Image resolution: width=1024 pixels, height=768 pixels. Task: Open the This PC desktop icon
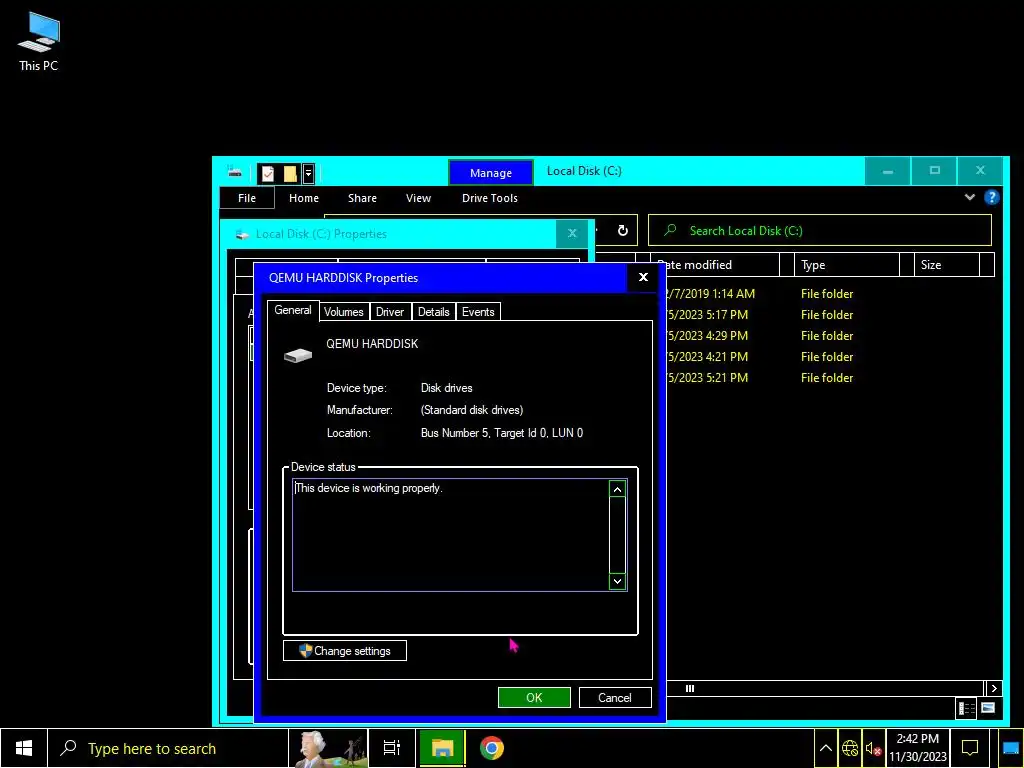(x=39, y=42)
